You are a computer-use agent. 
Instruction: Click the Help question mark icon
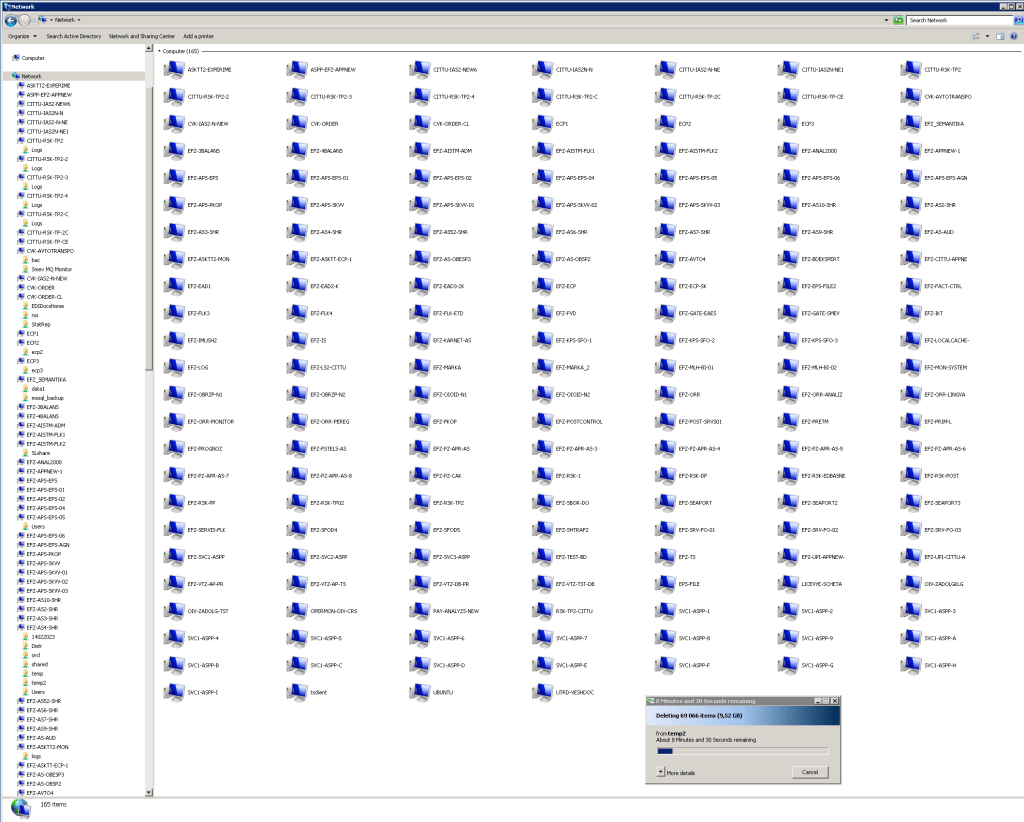(1014, 36)
